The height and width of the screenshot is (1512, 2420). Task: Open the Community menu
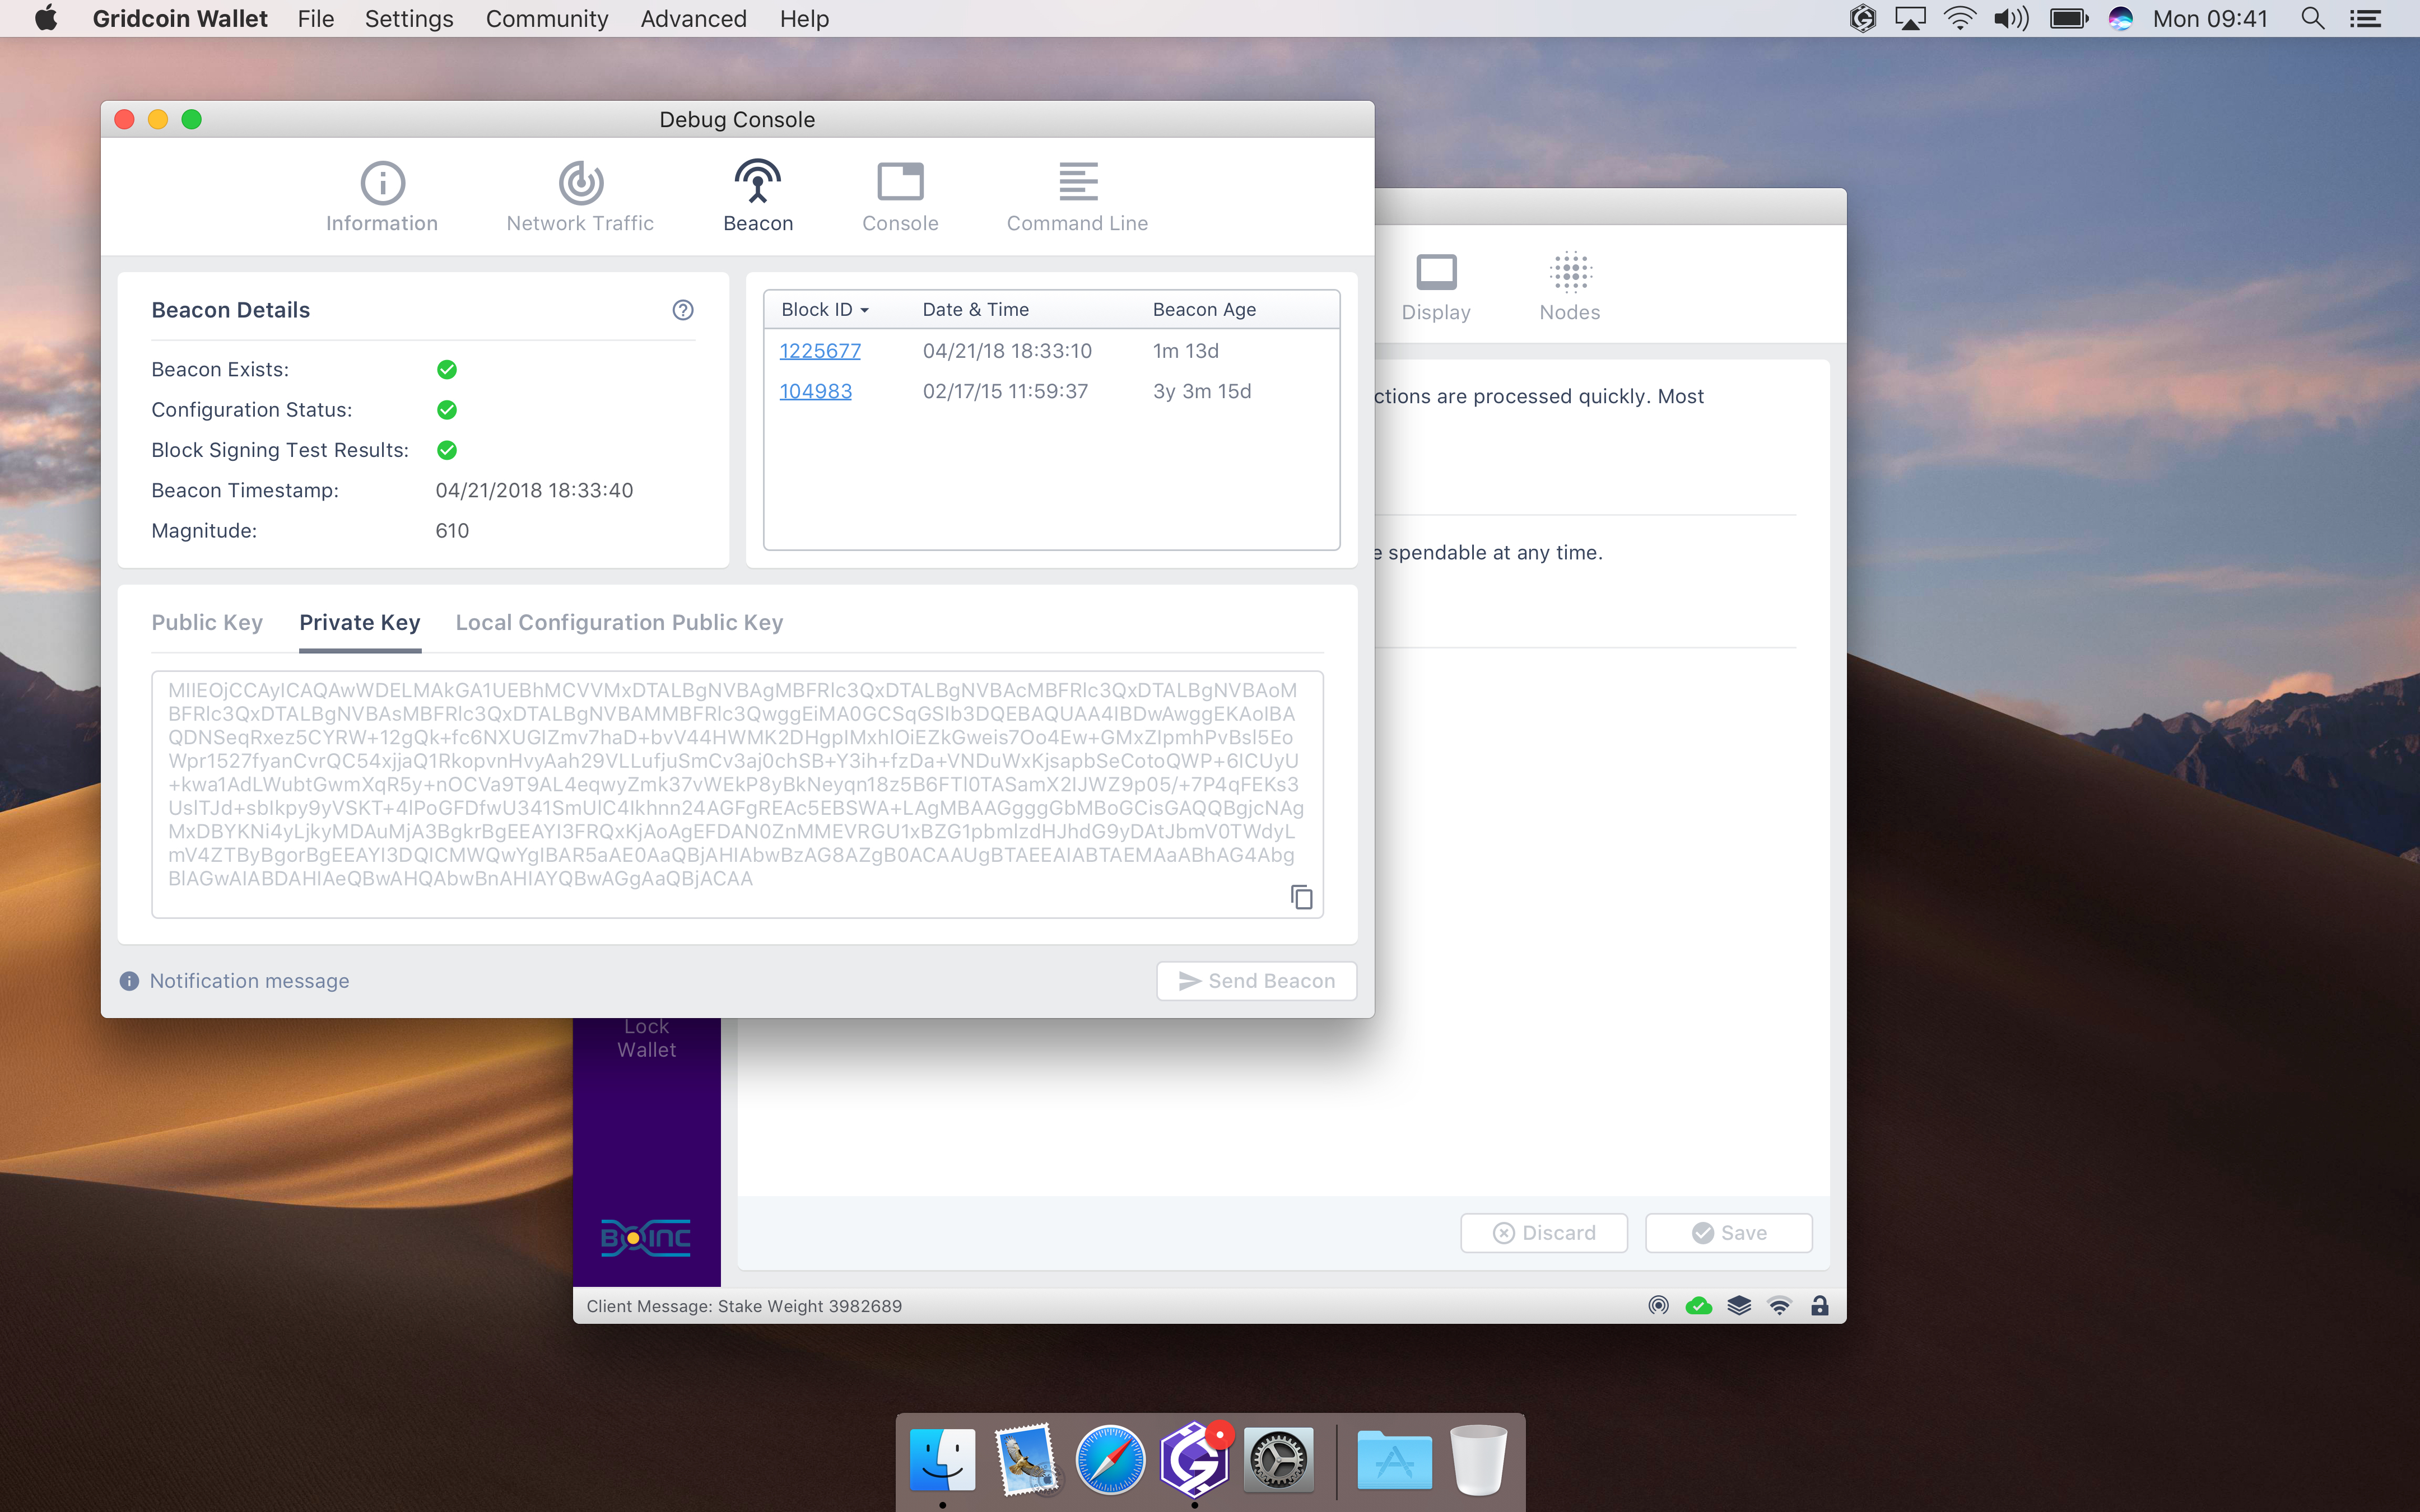[547, 19]
